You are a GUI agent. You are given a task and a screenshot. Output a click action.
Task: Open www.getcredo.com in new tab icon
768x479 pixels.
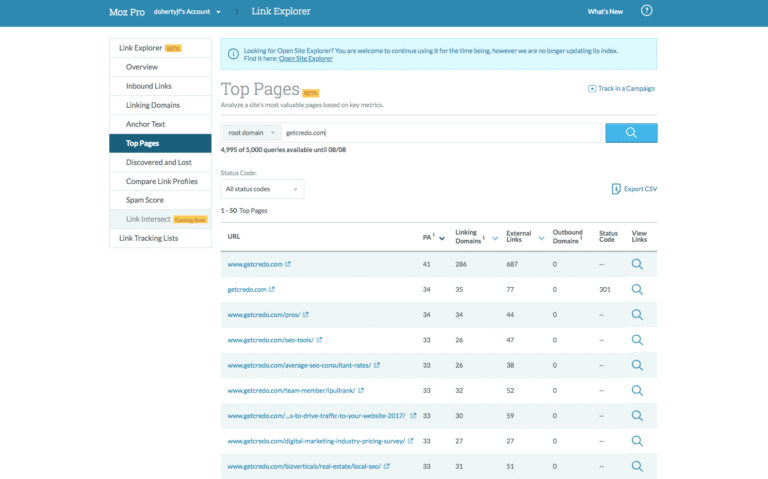pyautogui.click(x=288, y=264)
